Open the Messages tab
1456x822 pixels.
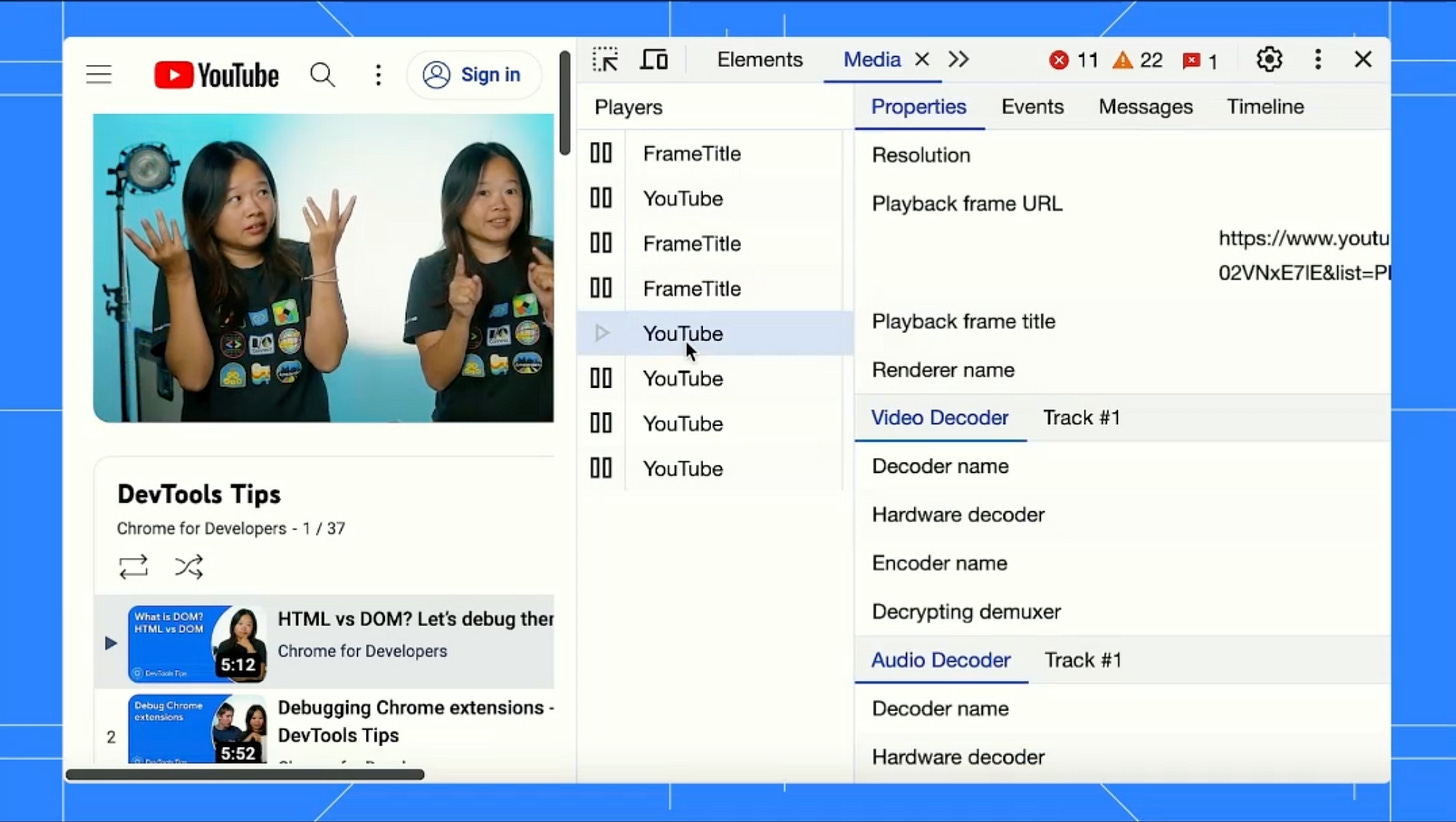pos(1146,107)
